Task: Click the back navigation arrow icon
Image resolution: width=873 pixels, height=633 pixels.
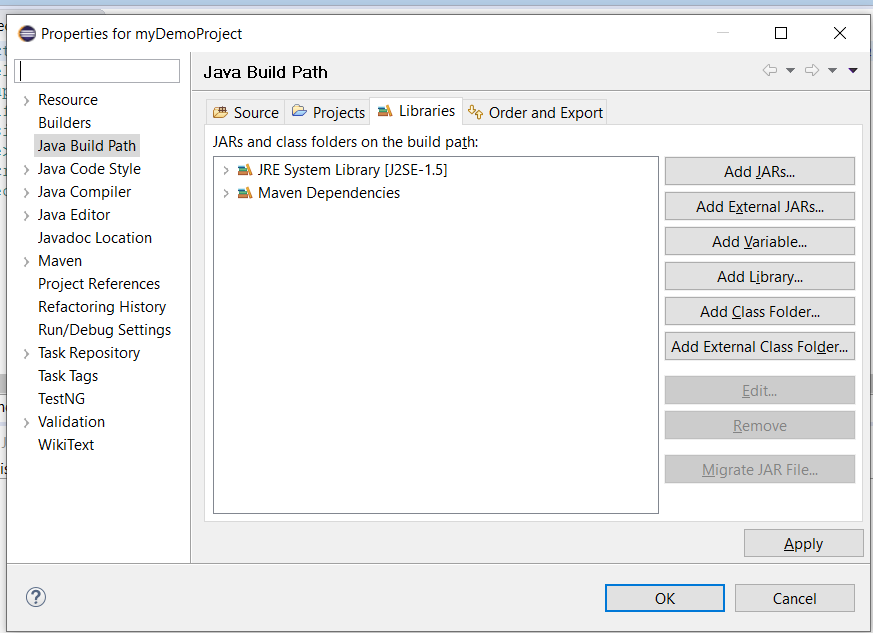Action: point(769,71)
